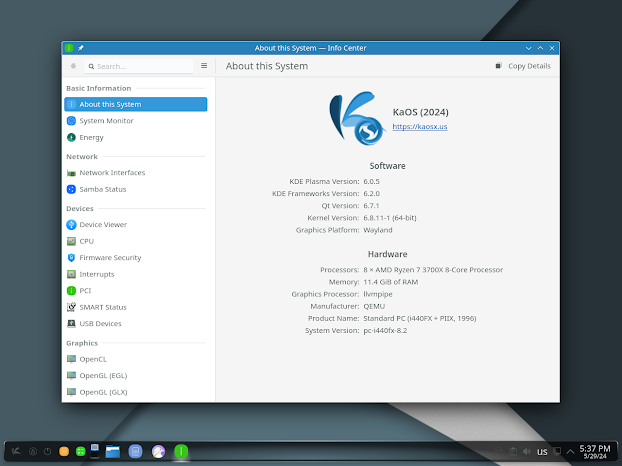Image resolution: width=622 pixels, height=466 pixels.
Task: Click the KaOS logo image
Action: tap(357, 118)
